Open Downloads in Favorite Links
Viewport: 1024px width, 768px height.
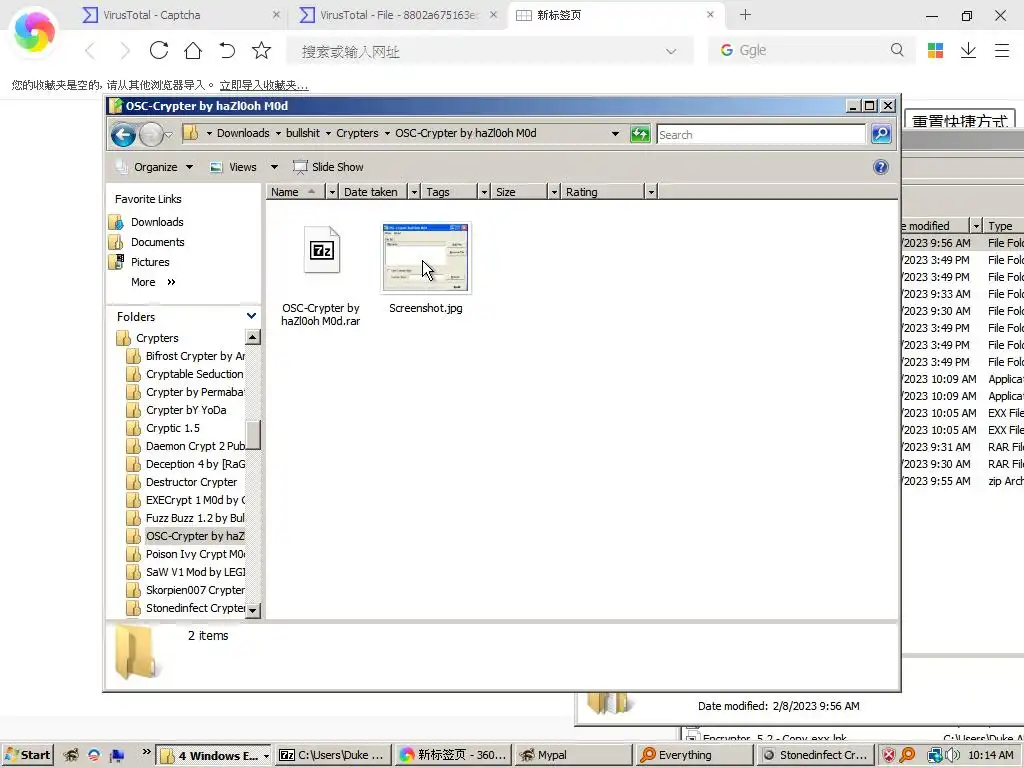[x=157, y=222]
